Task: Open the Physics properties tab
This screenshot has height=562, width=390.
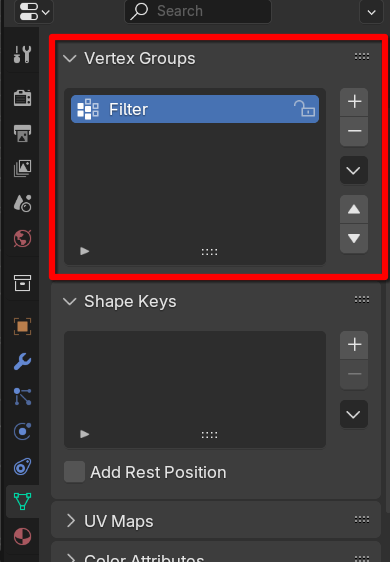Action: pos(22,431)
